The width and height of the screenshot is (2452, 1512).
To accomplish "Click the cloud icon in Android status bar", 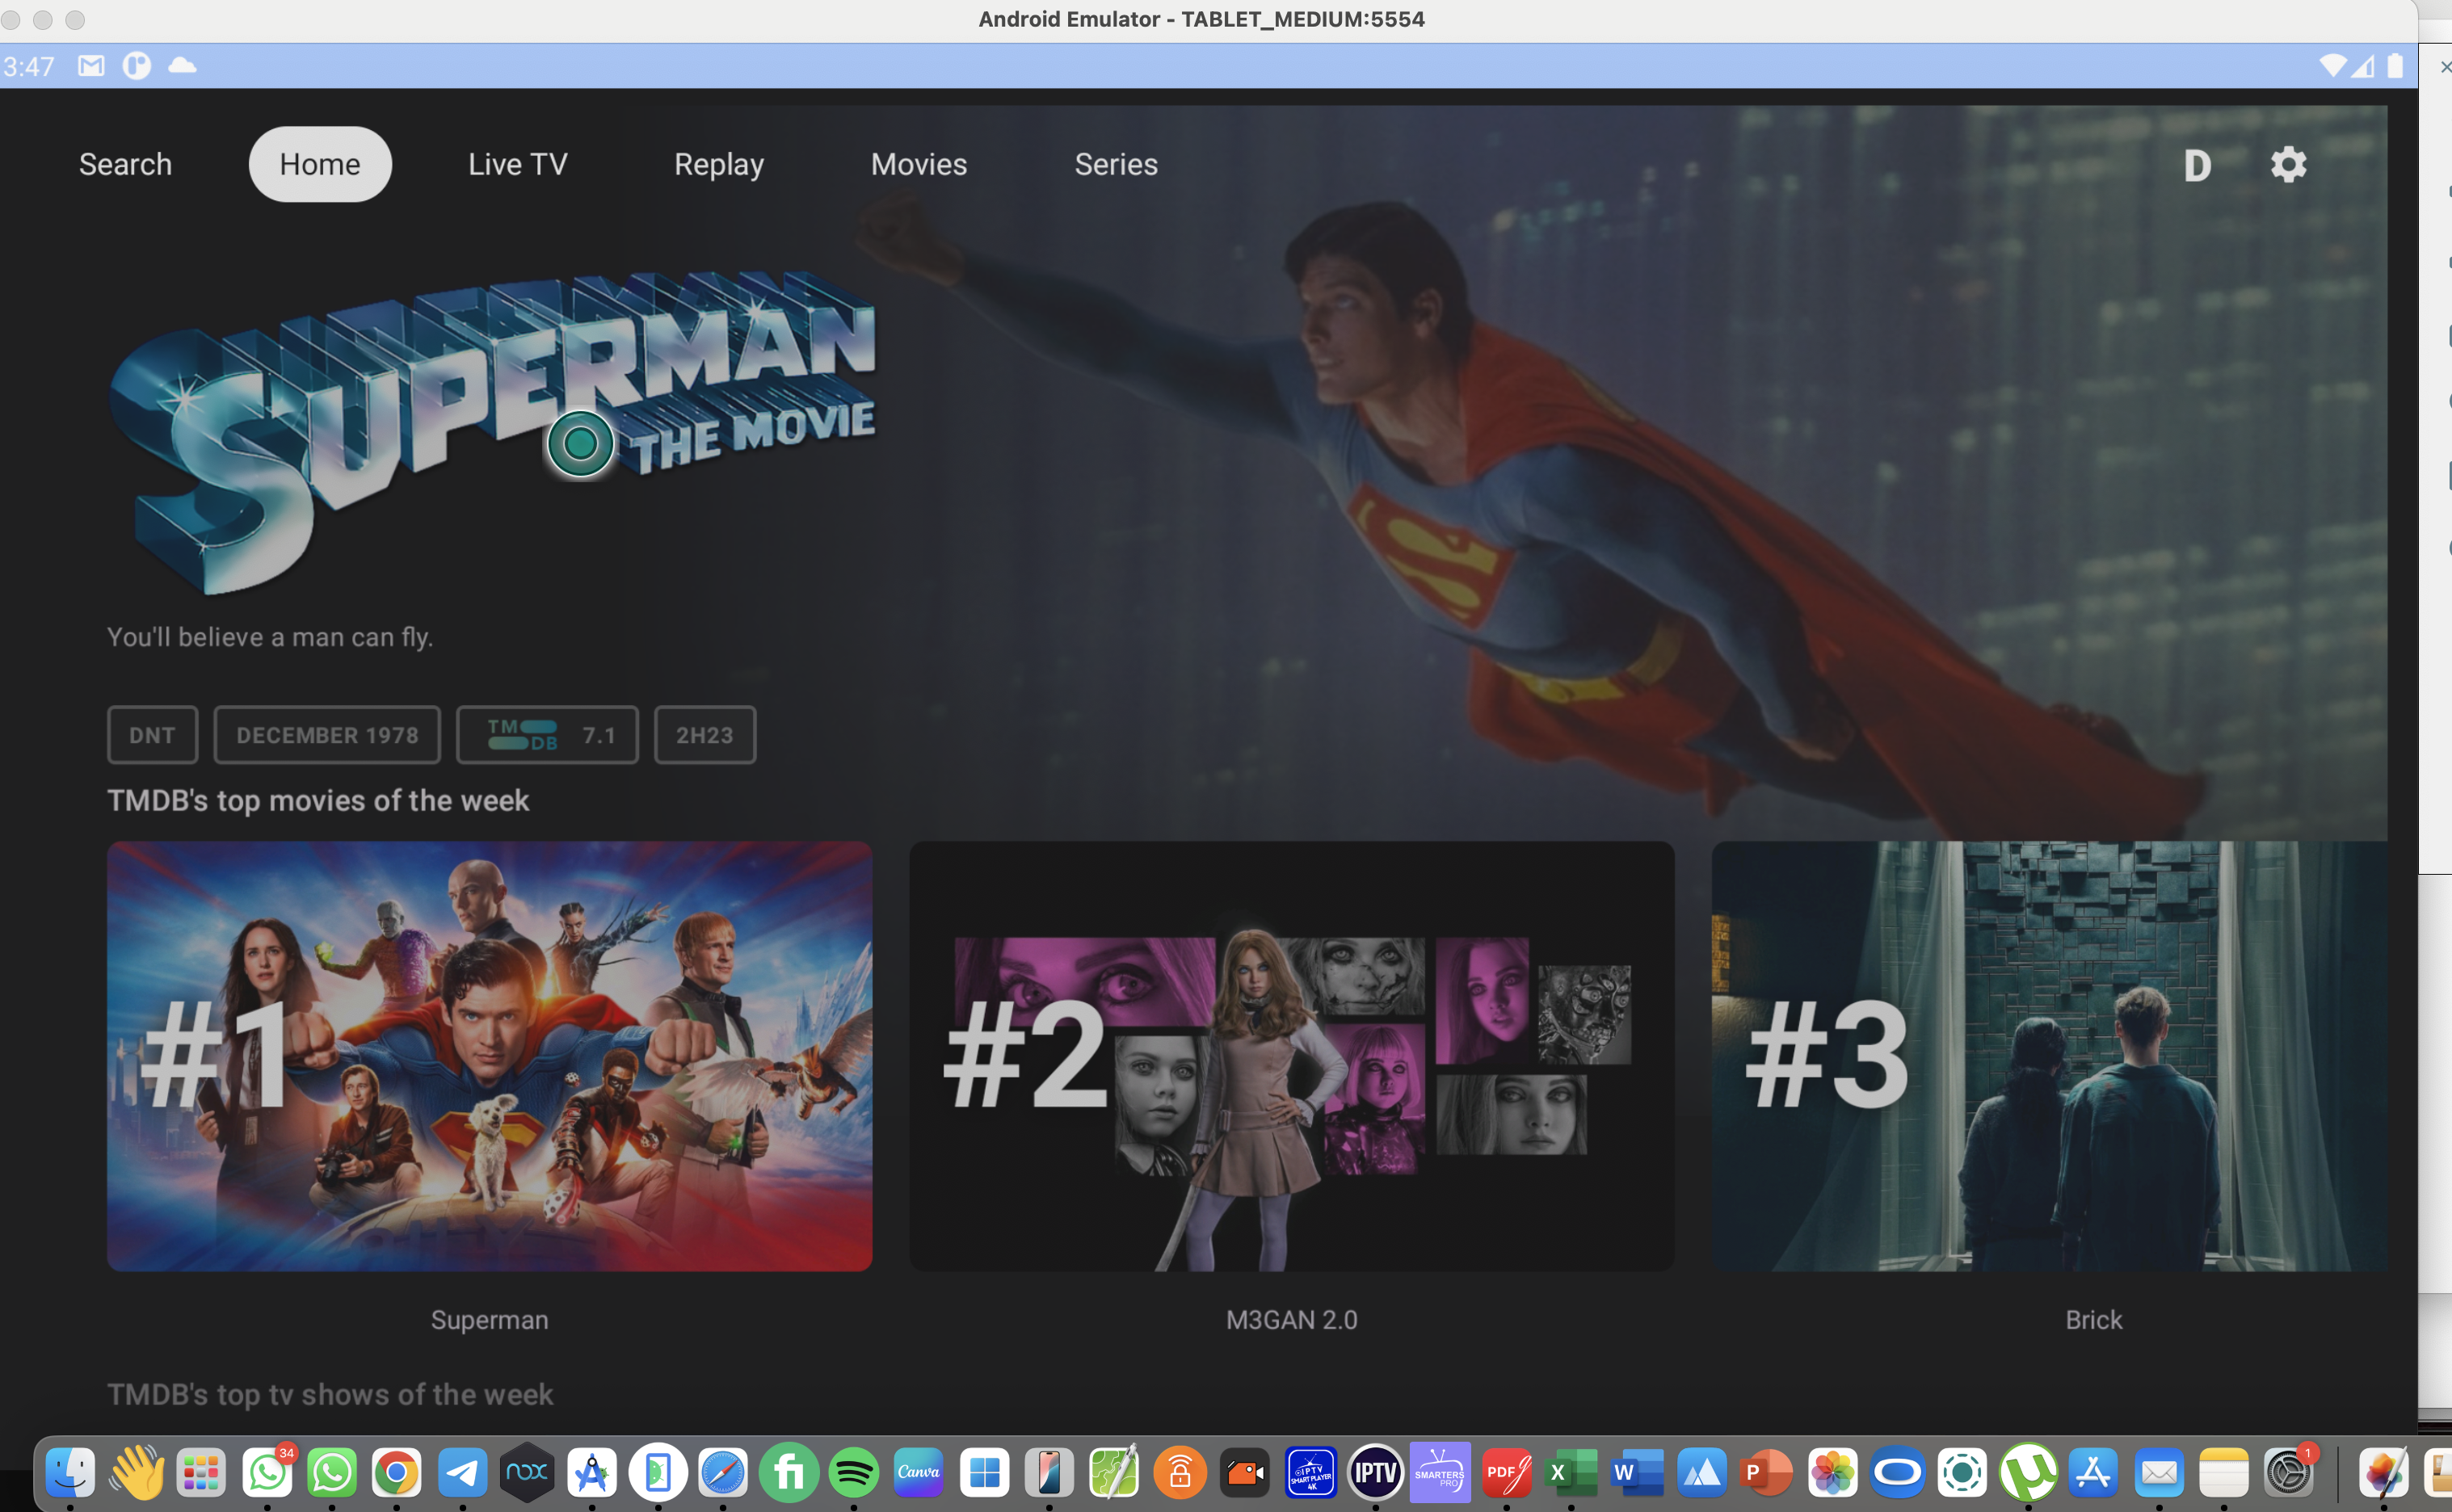I will pyautogui.click(x=182, y=66).
